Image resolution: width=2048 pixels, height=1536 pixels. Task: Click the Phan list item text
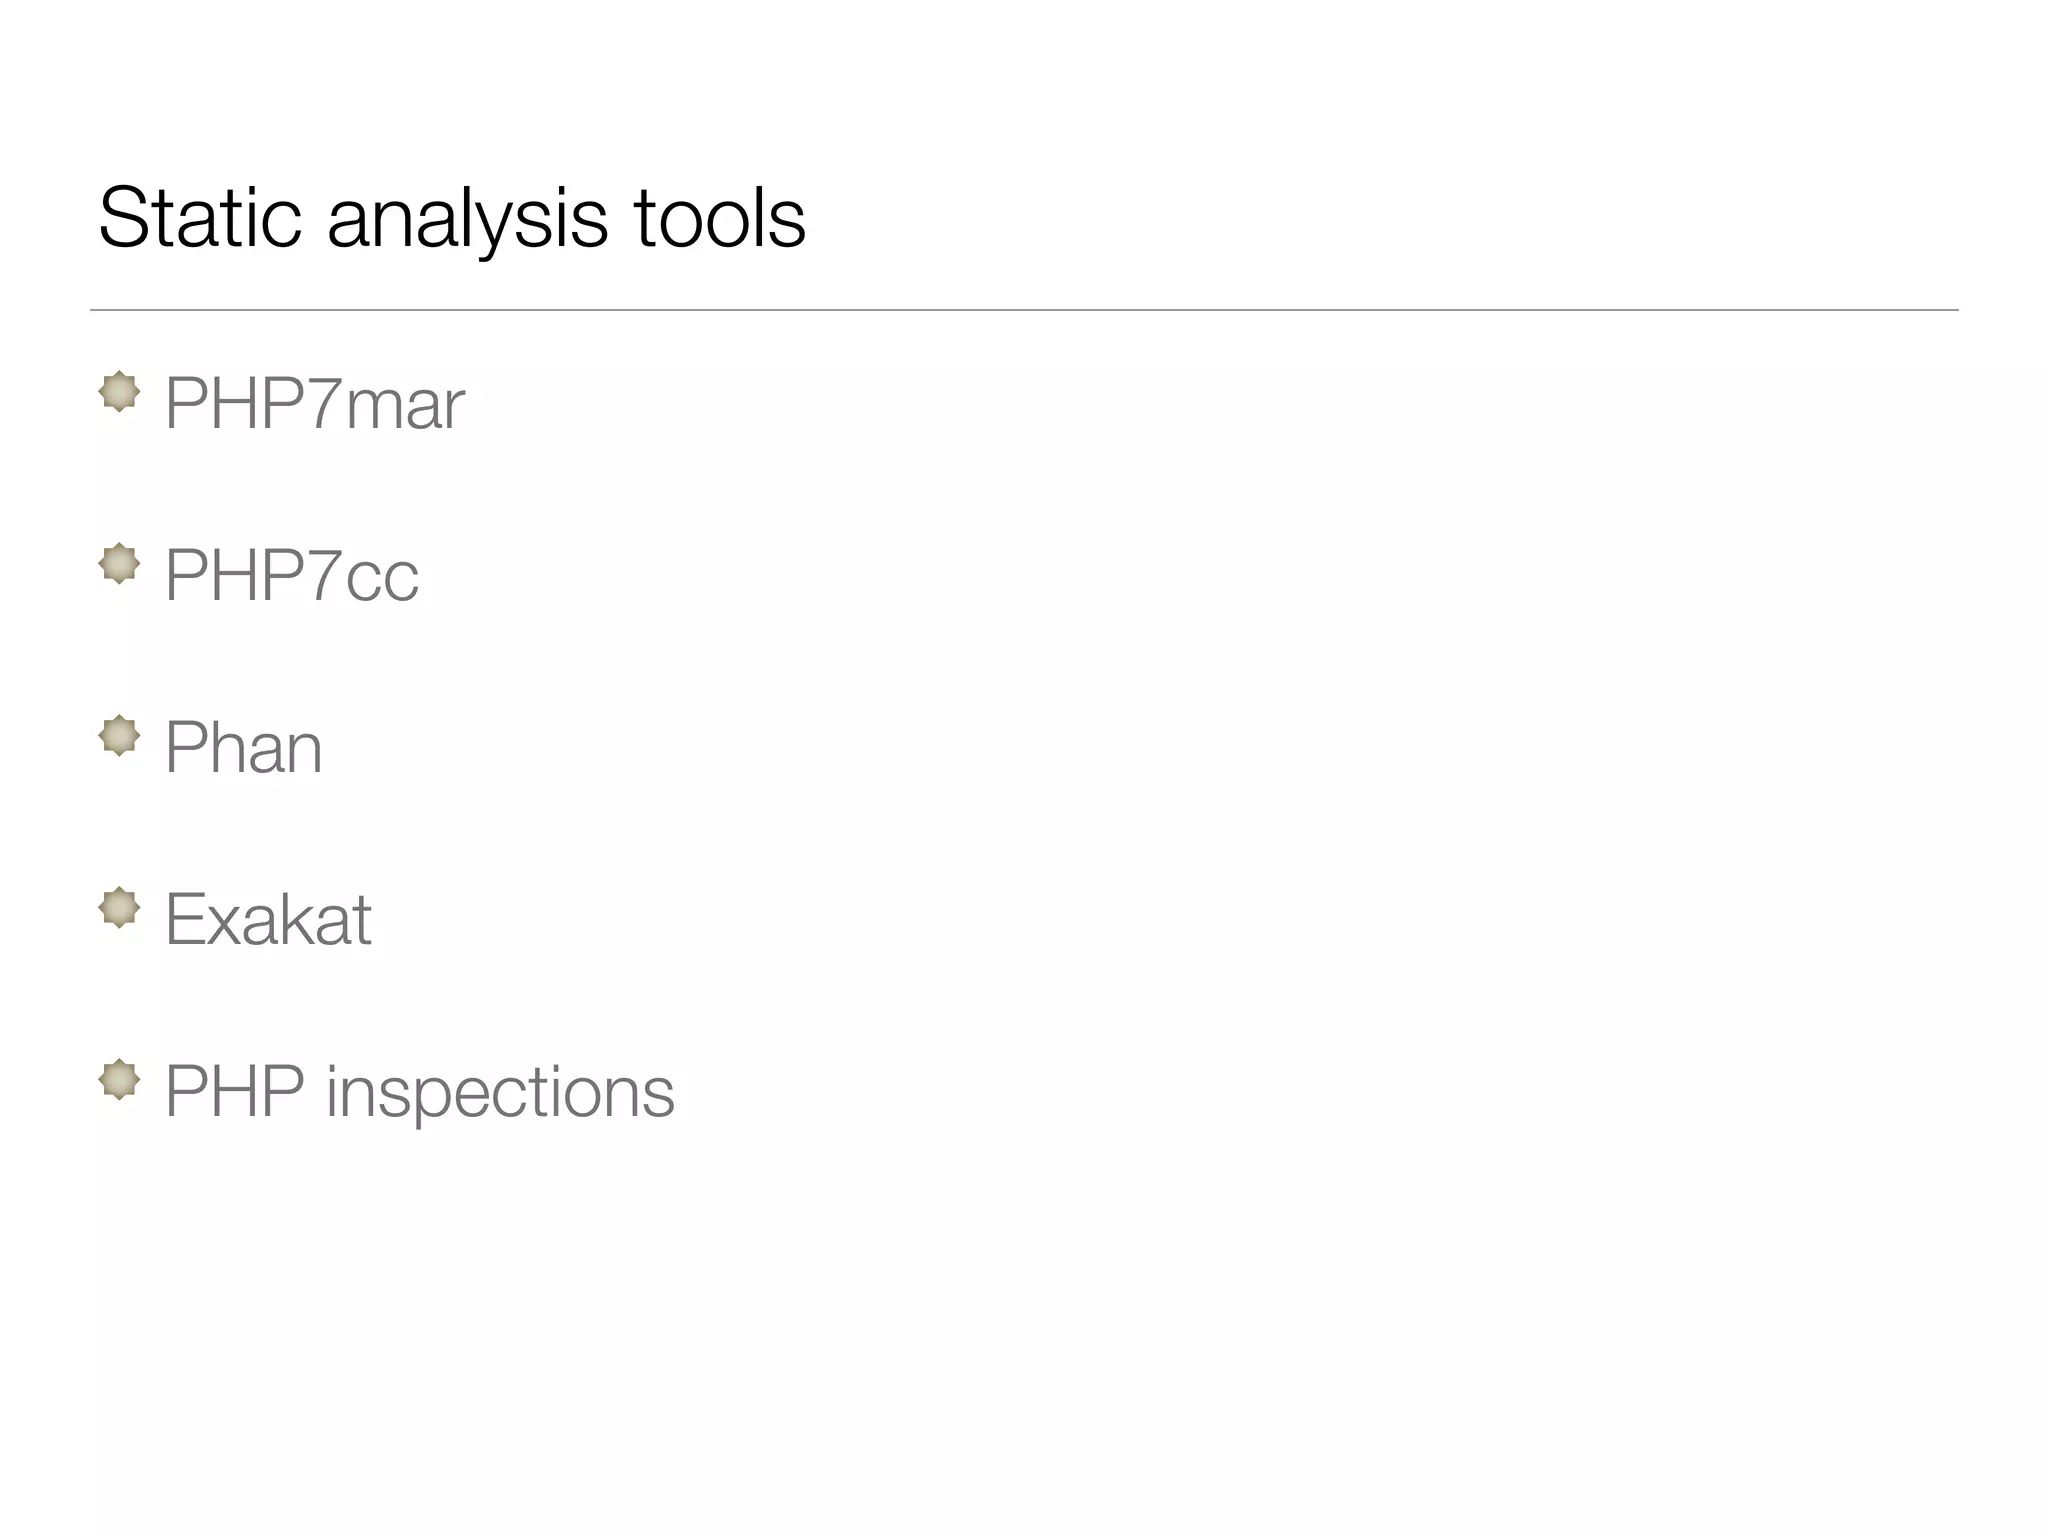[243, 748]
